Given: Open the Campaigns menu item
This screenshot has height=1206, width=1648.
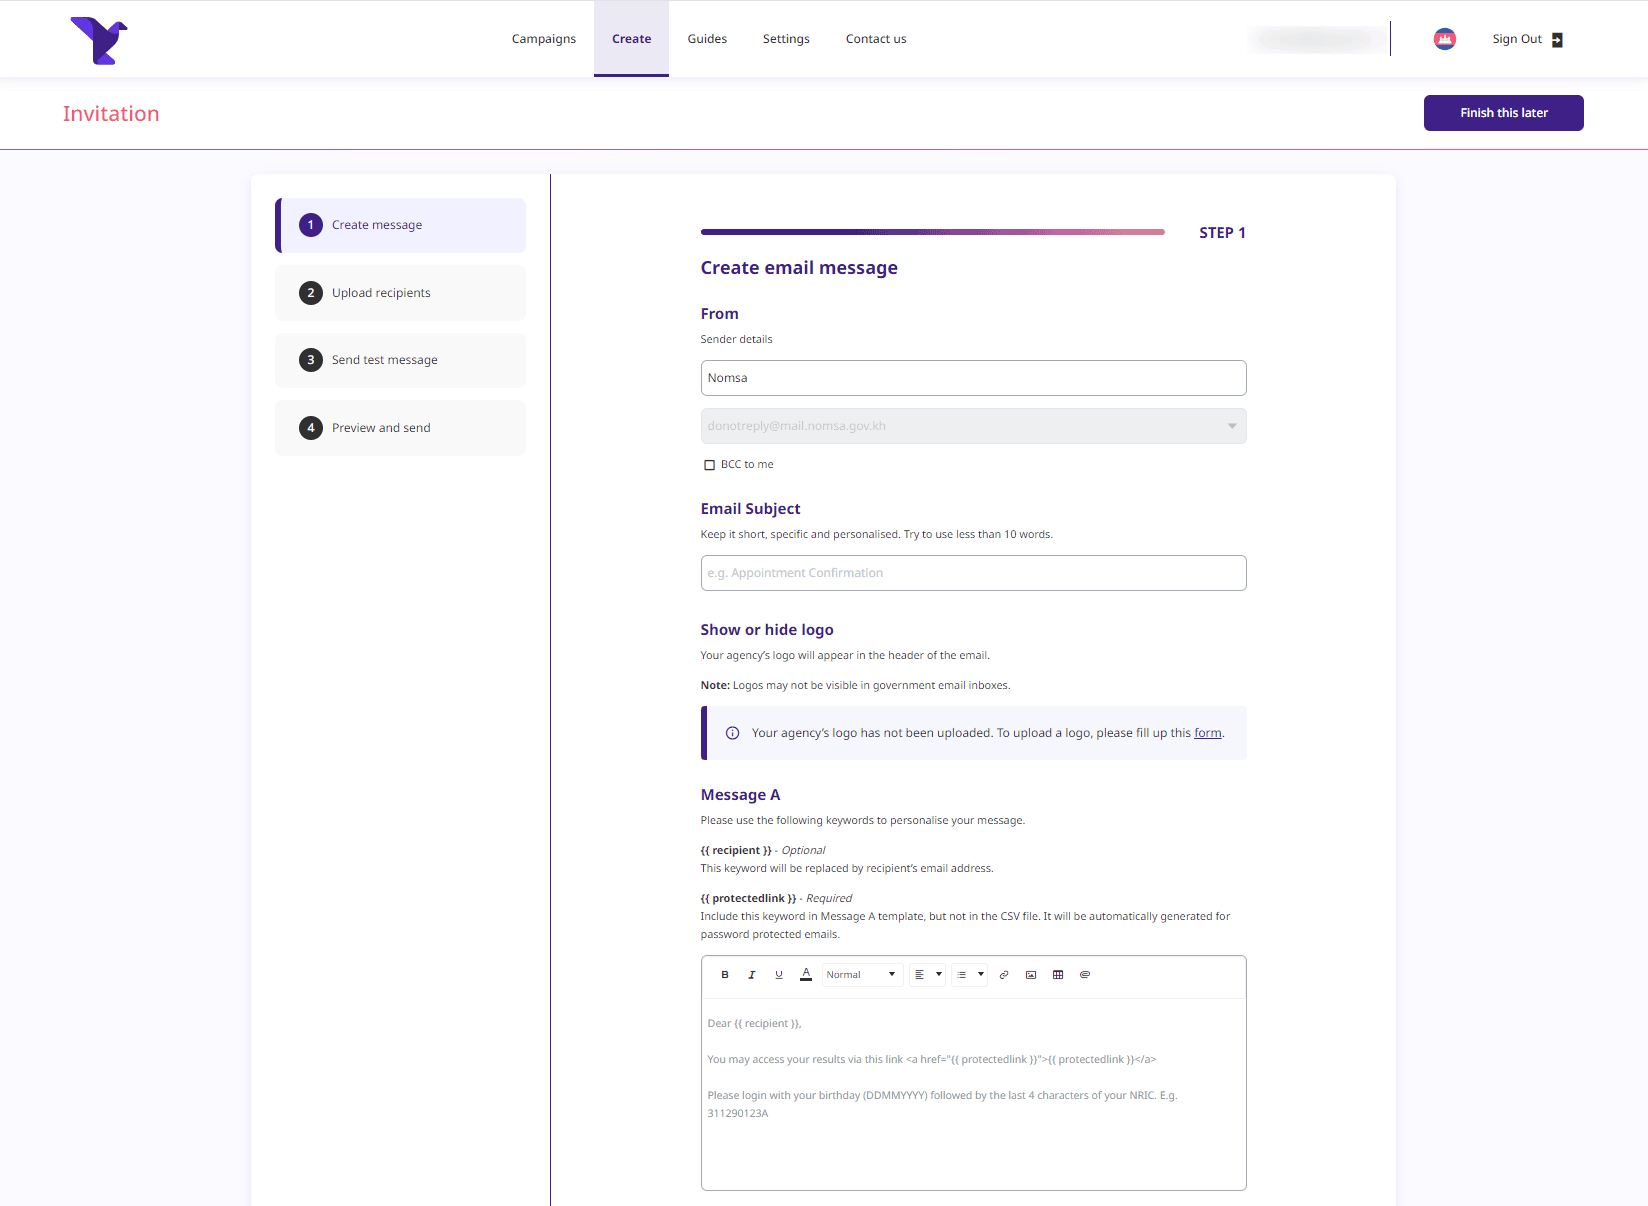Looking at the screenshot, I should tap(544, 39).
